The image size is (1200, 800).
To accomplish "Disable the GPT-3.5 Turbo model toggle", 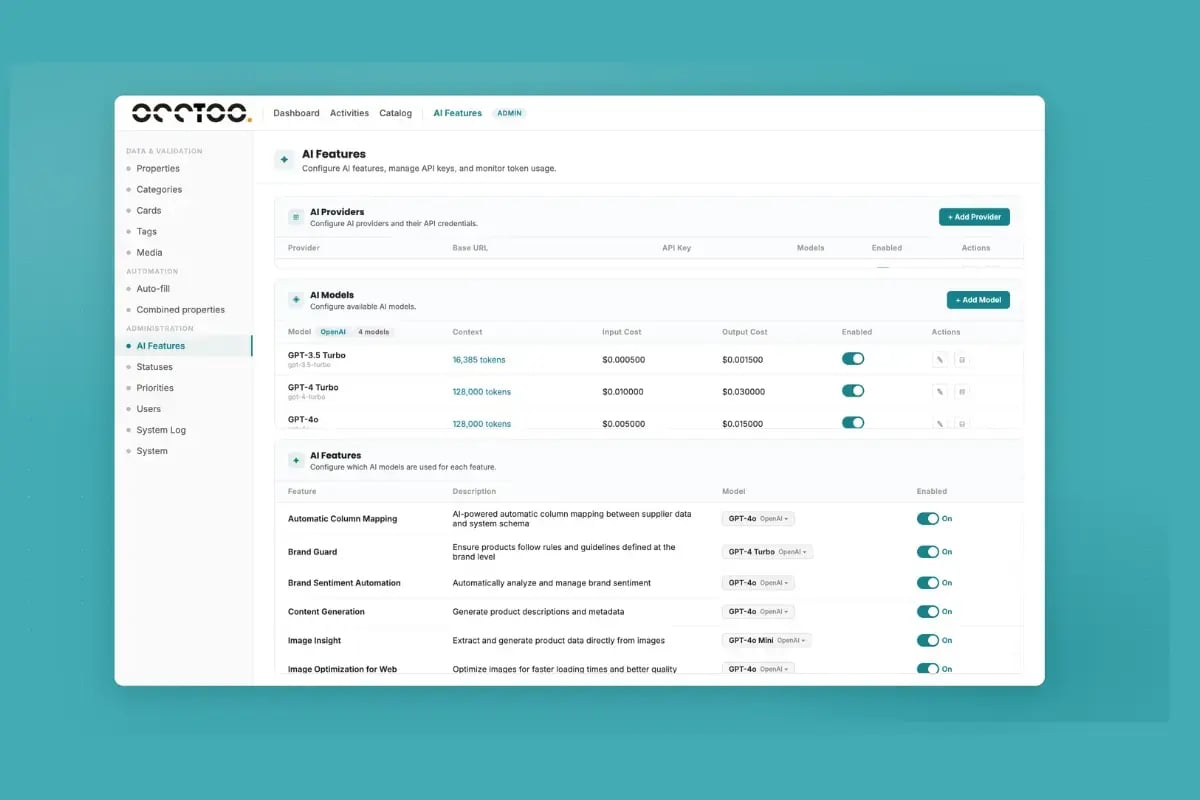I will tap(853, 359).
